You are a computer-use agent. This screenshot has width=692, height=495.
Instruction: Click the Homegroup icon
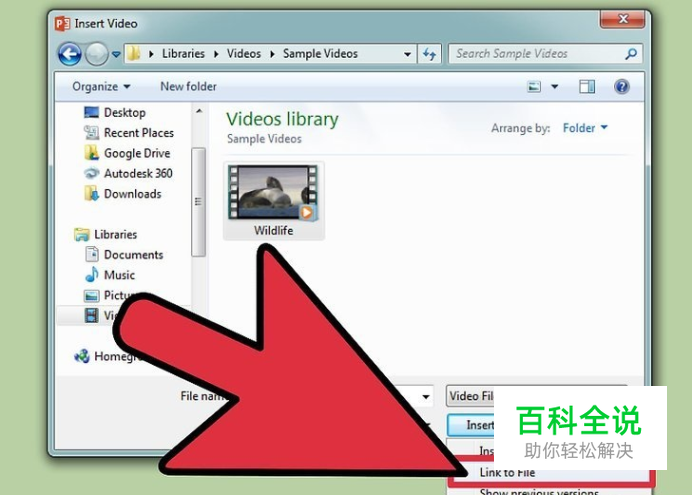(x=82, y=356)
